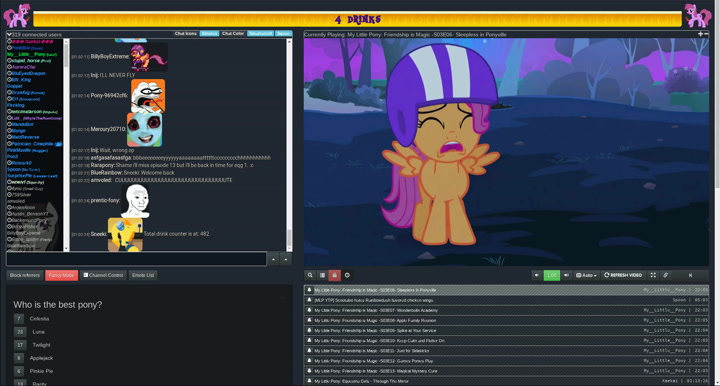Click the volume up speaker icon
Image resolution: width=720 pixels, height=386 pixels.
coord(566,275)
